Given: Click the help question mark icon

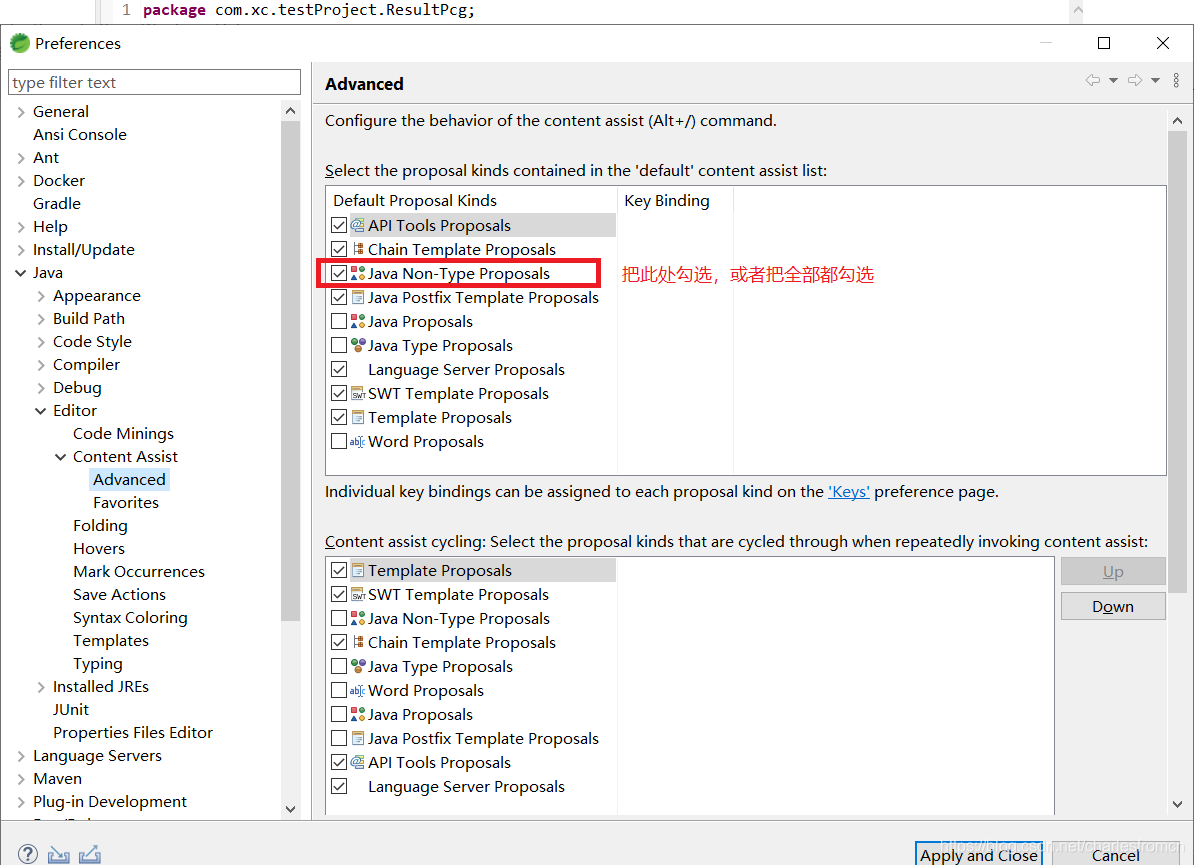Looking at the screenshot, I should point(27,854).
